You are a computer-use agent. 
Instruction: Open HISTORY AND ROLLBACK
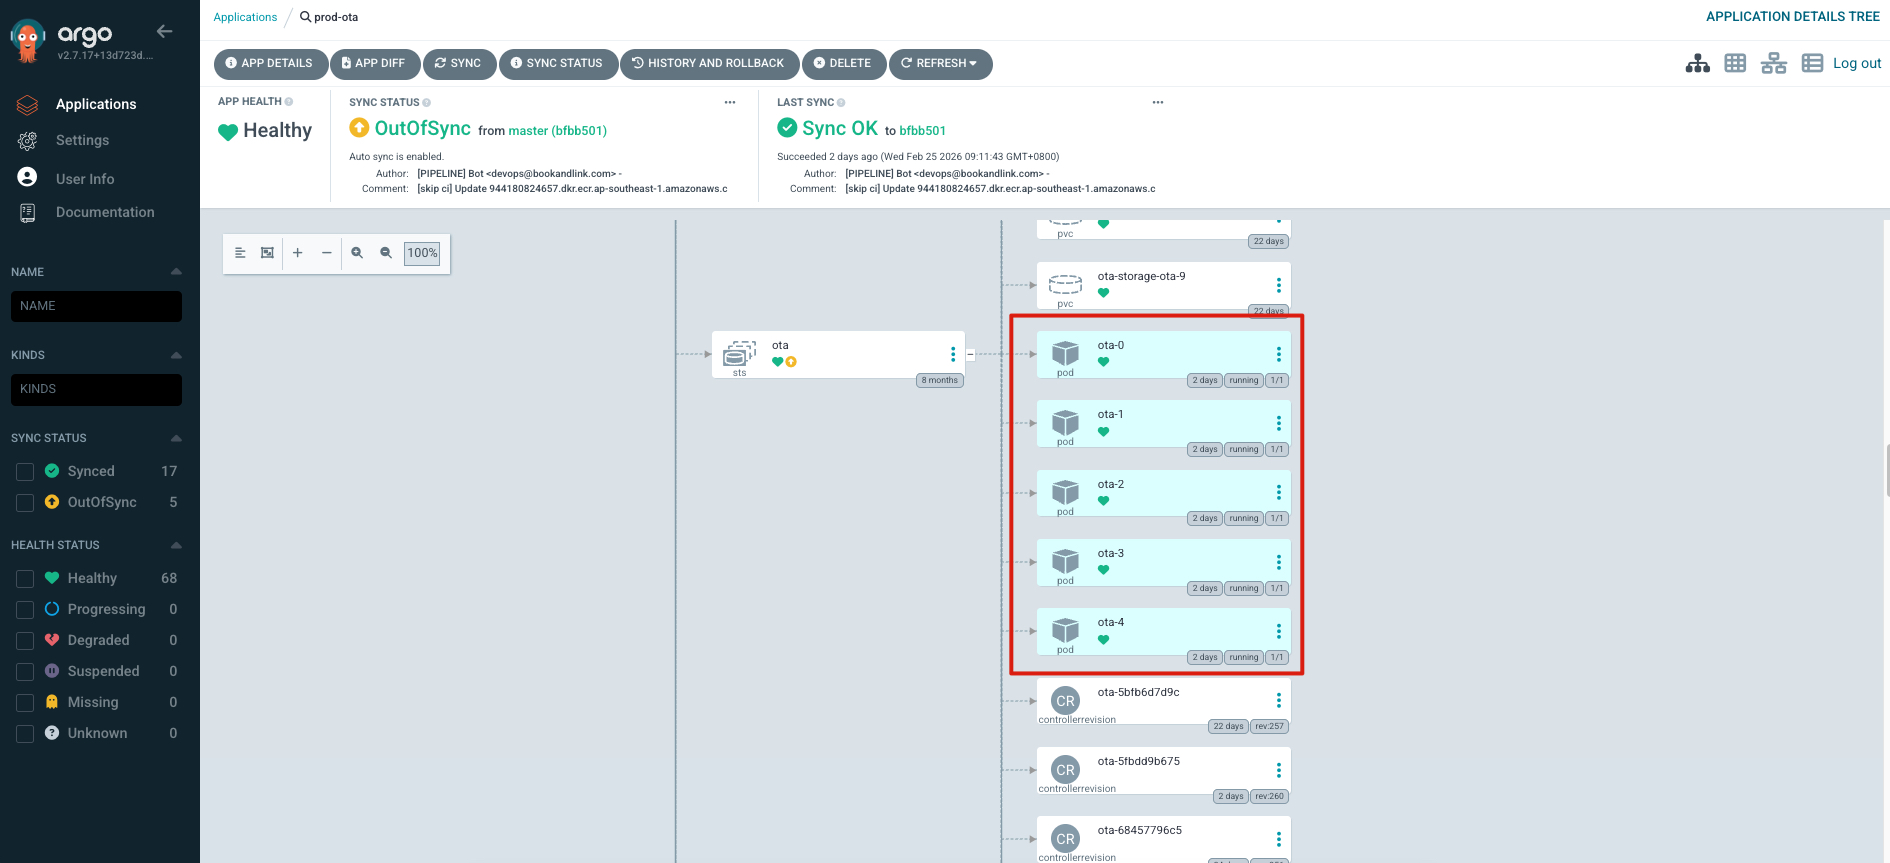(709, 63)
